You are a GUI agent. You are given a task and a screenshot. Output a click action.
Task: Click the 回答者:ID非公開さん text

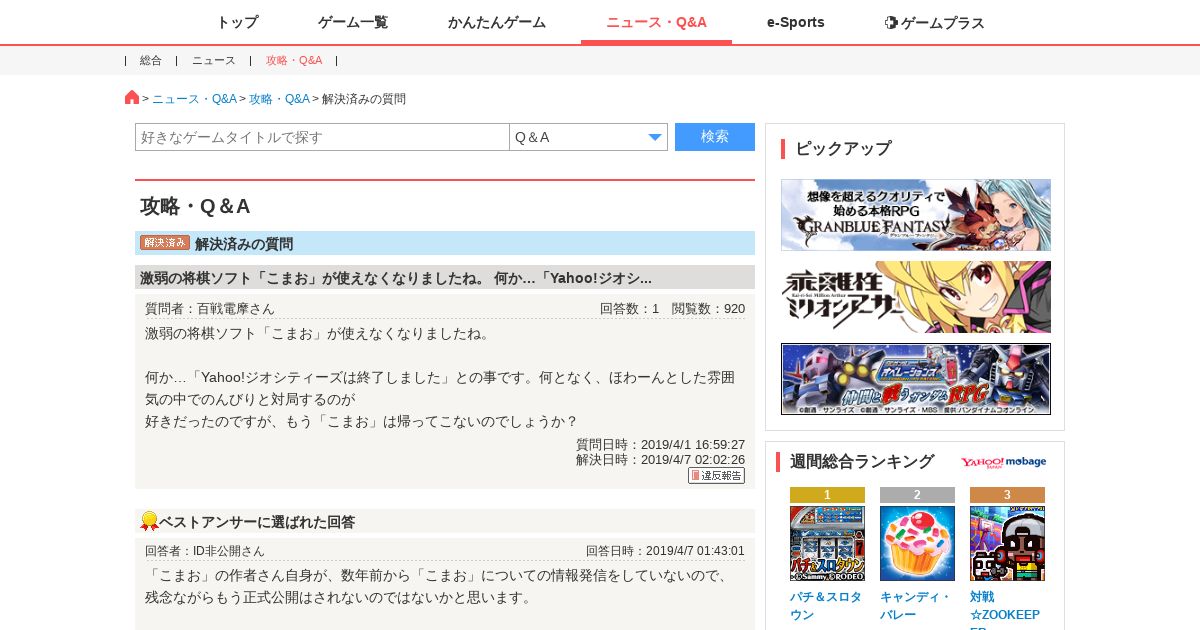[205, 551]
